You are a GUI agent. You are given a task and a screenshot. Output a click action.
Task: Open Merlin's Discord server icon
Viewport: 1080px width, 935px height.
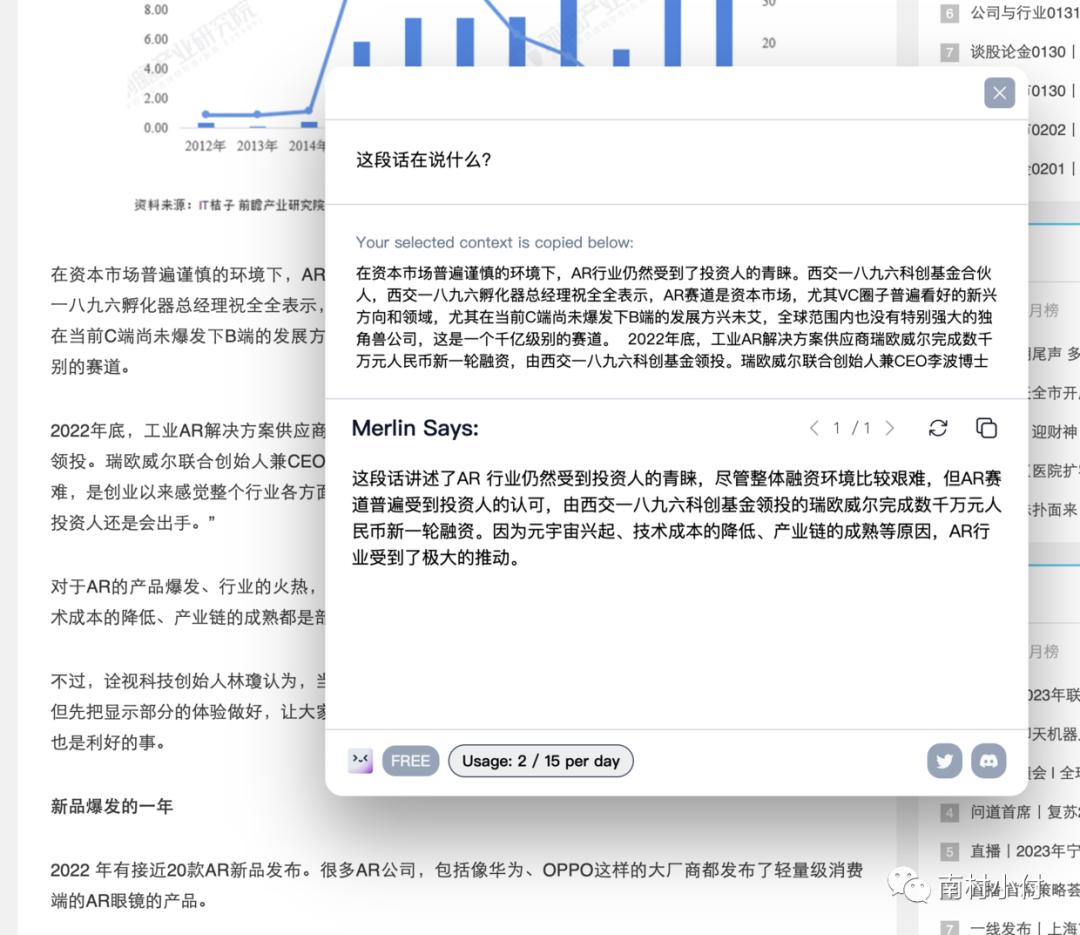988,761
